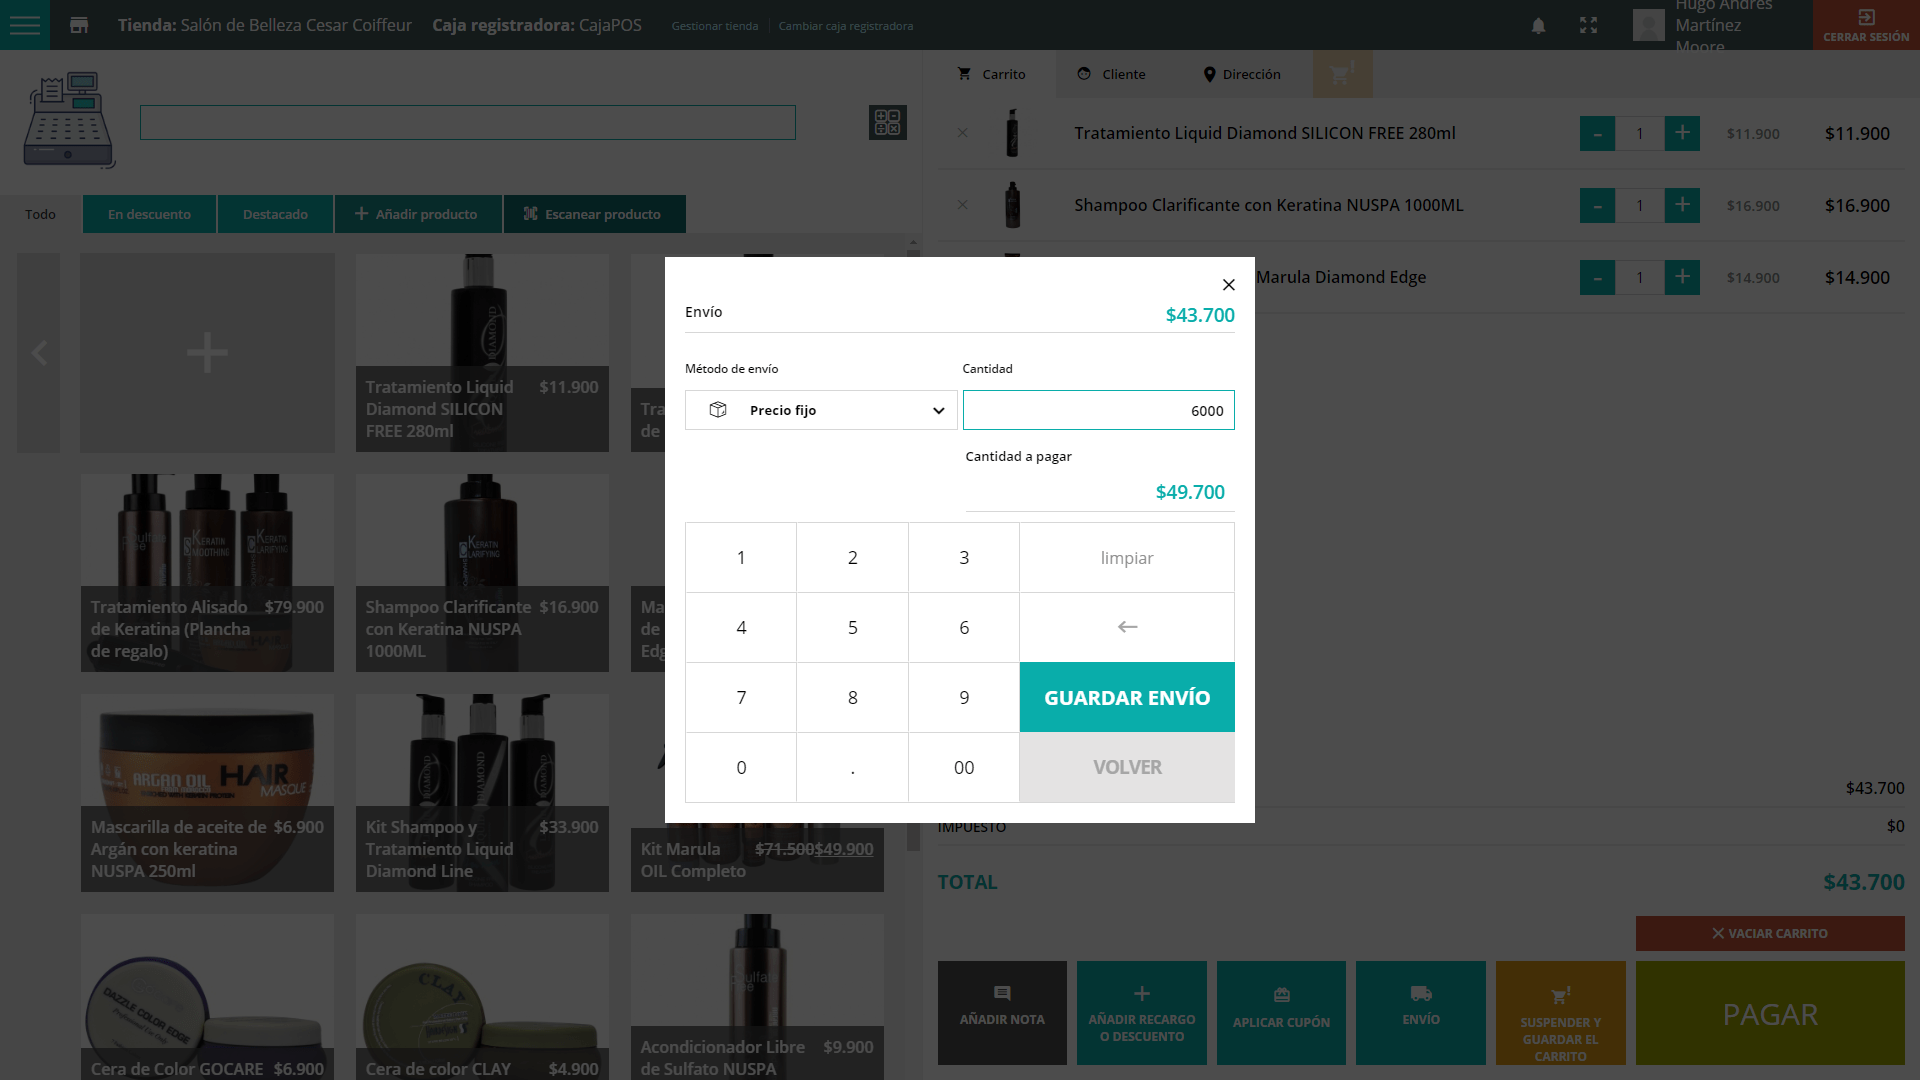Click the add new item plus tile

(207, 353)
